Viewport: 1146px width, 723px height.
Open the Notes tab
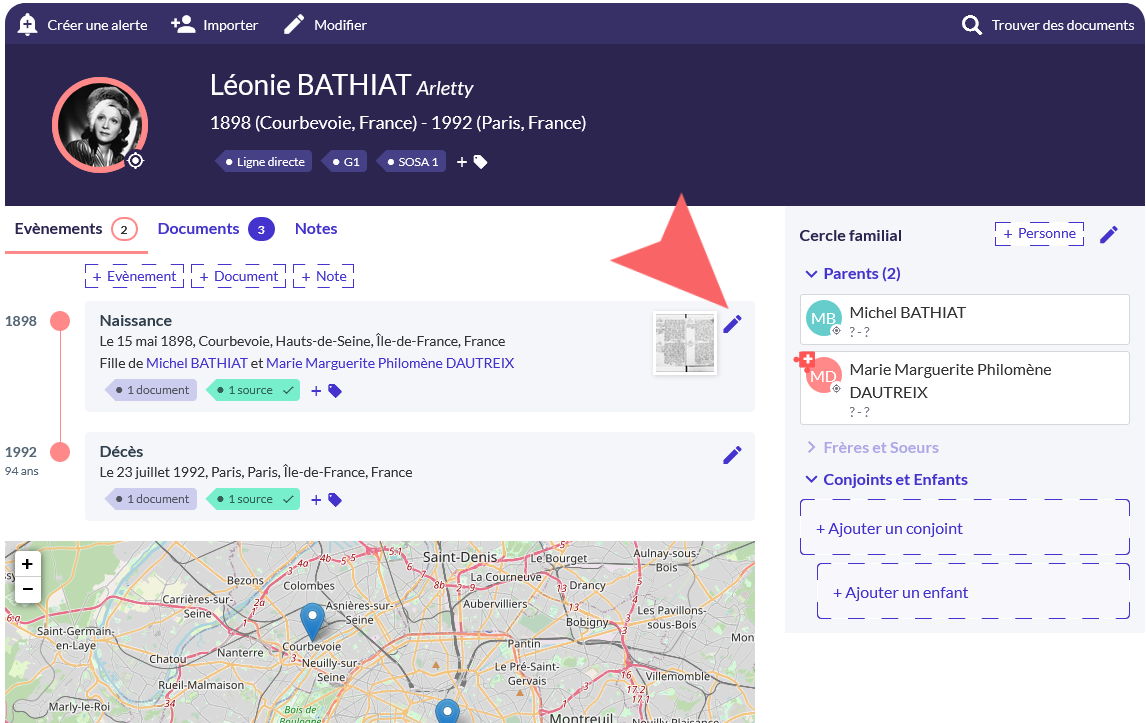pyautogui.click(x=316, y=229)
